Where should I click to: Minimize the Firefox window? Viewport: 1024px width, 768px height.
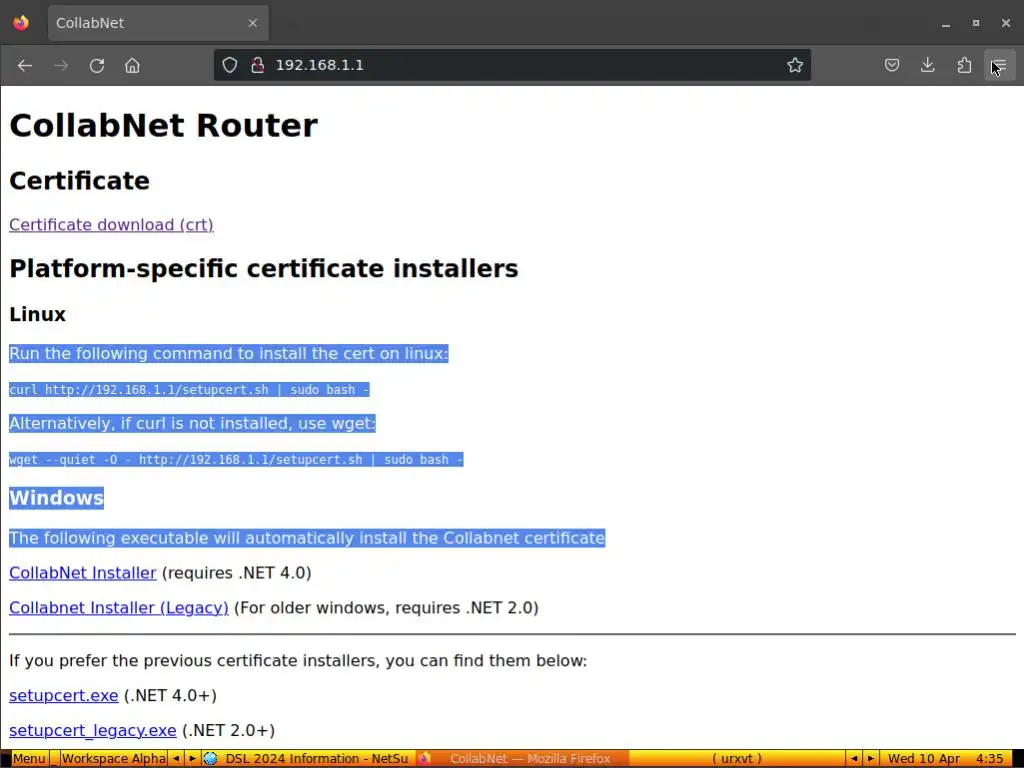946,24
